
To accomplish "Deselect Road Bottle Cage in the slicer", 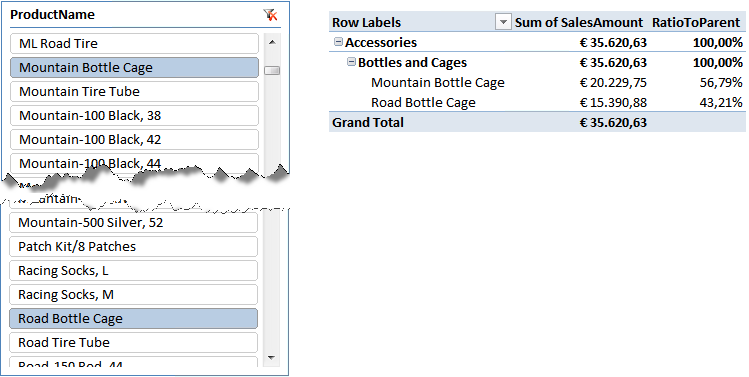I will point(133,318).
